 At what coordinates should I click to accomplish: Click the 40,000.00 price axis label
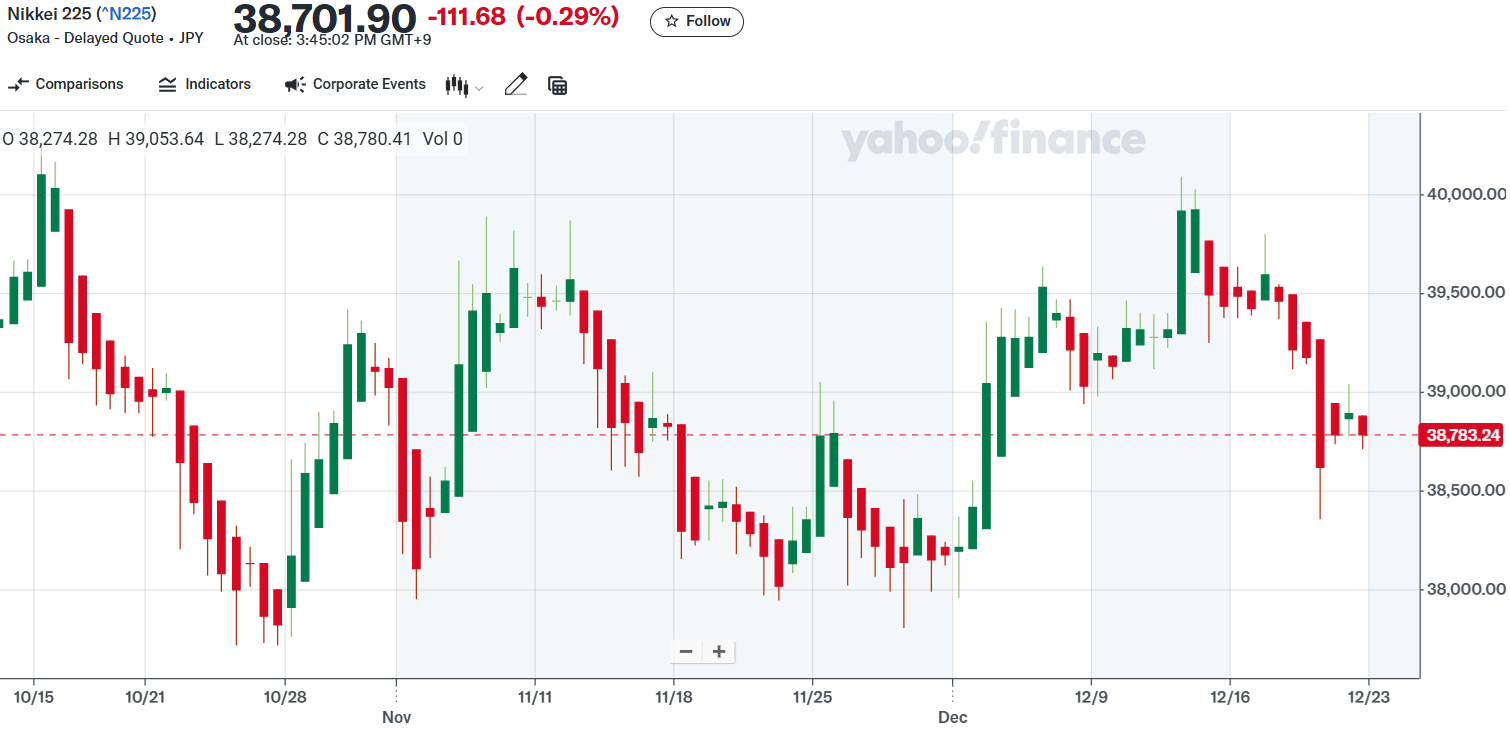[x=1463, y=194]
